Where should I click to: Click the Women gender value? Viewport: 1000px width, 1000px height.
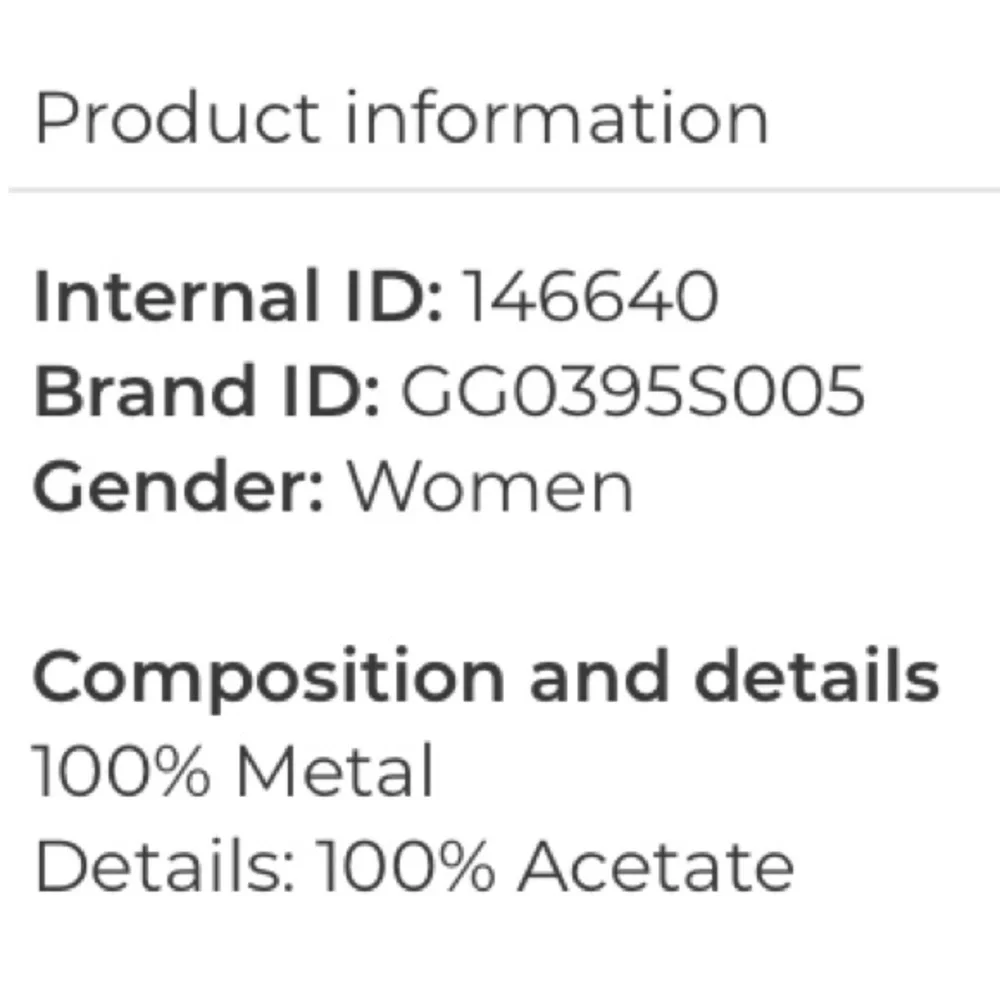(x=489, y=486)
